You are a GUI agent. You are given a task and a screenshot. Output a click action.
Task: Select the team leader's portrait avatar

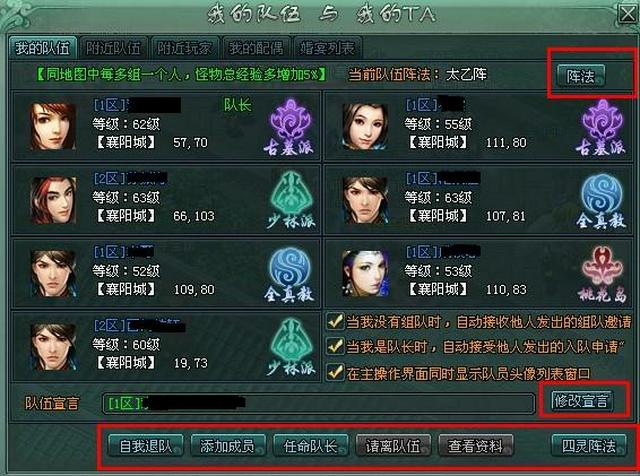[53, 126]
